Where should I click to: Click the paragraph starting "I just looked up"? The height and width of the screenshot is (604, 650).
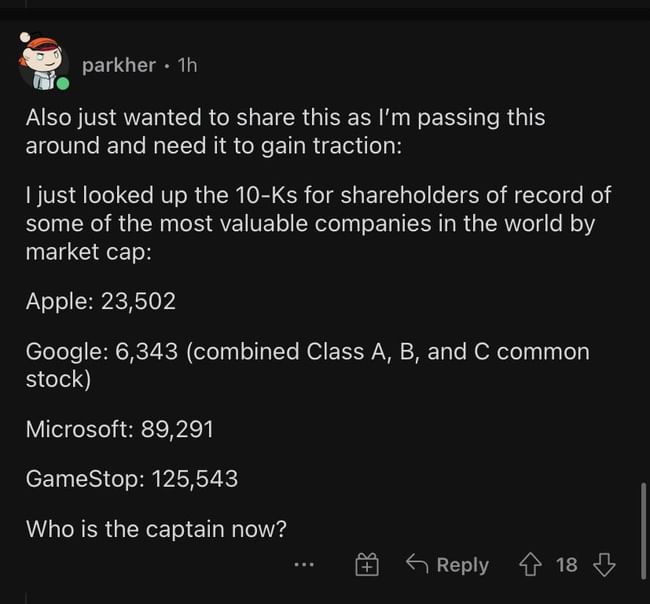pos(318,209)
